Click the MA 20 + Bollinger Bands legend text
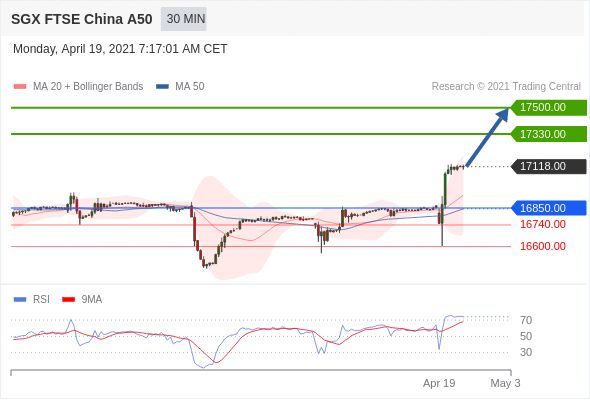Image resolution: width=590 pixels, height=400 pixels. click(x=88, y=87)
